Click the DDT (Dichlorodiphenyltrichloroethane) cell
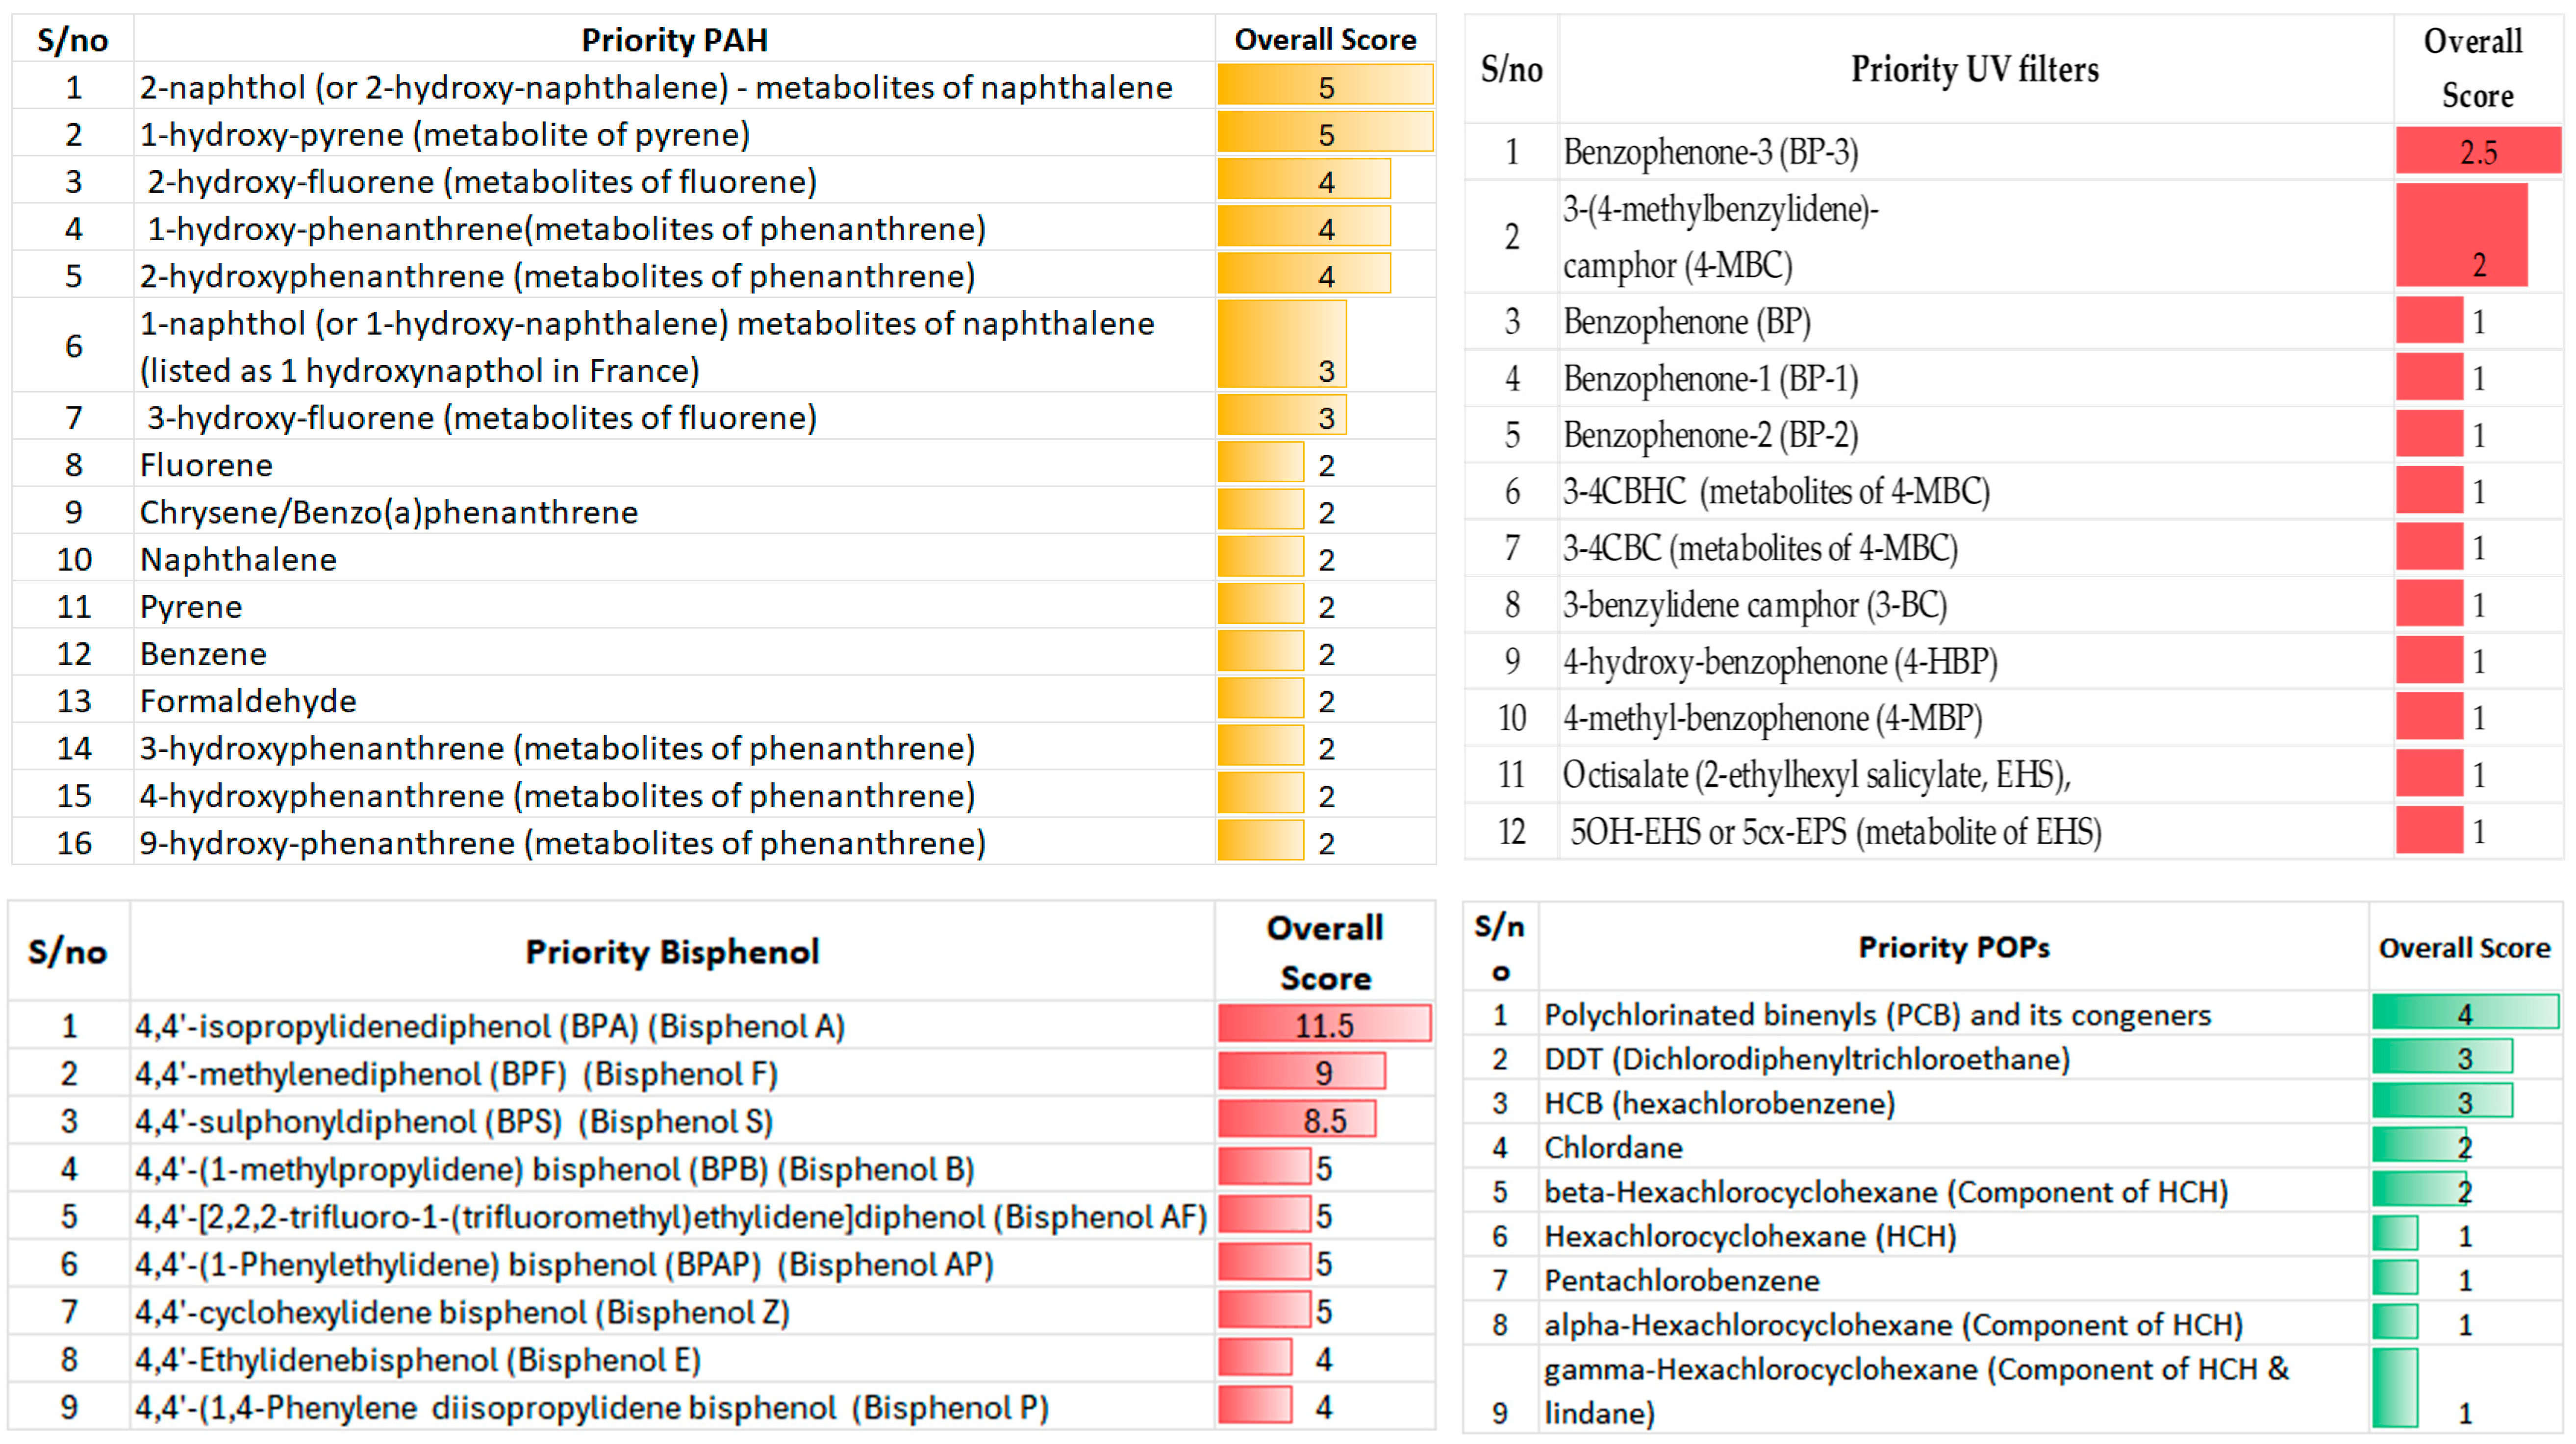This screenshot has width=2576, height=1444. pyautogui.click(x=1806, y=1059)
